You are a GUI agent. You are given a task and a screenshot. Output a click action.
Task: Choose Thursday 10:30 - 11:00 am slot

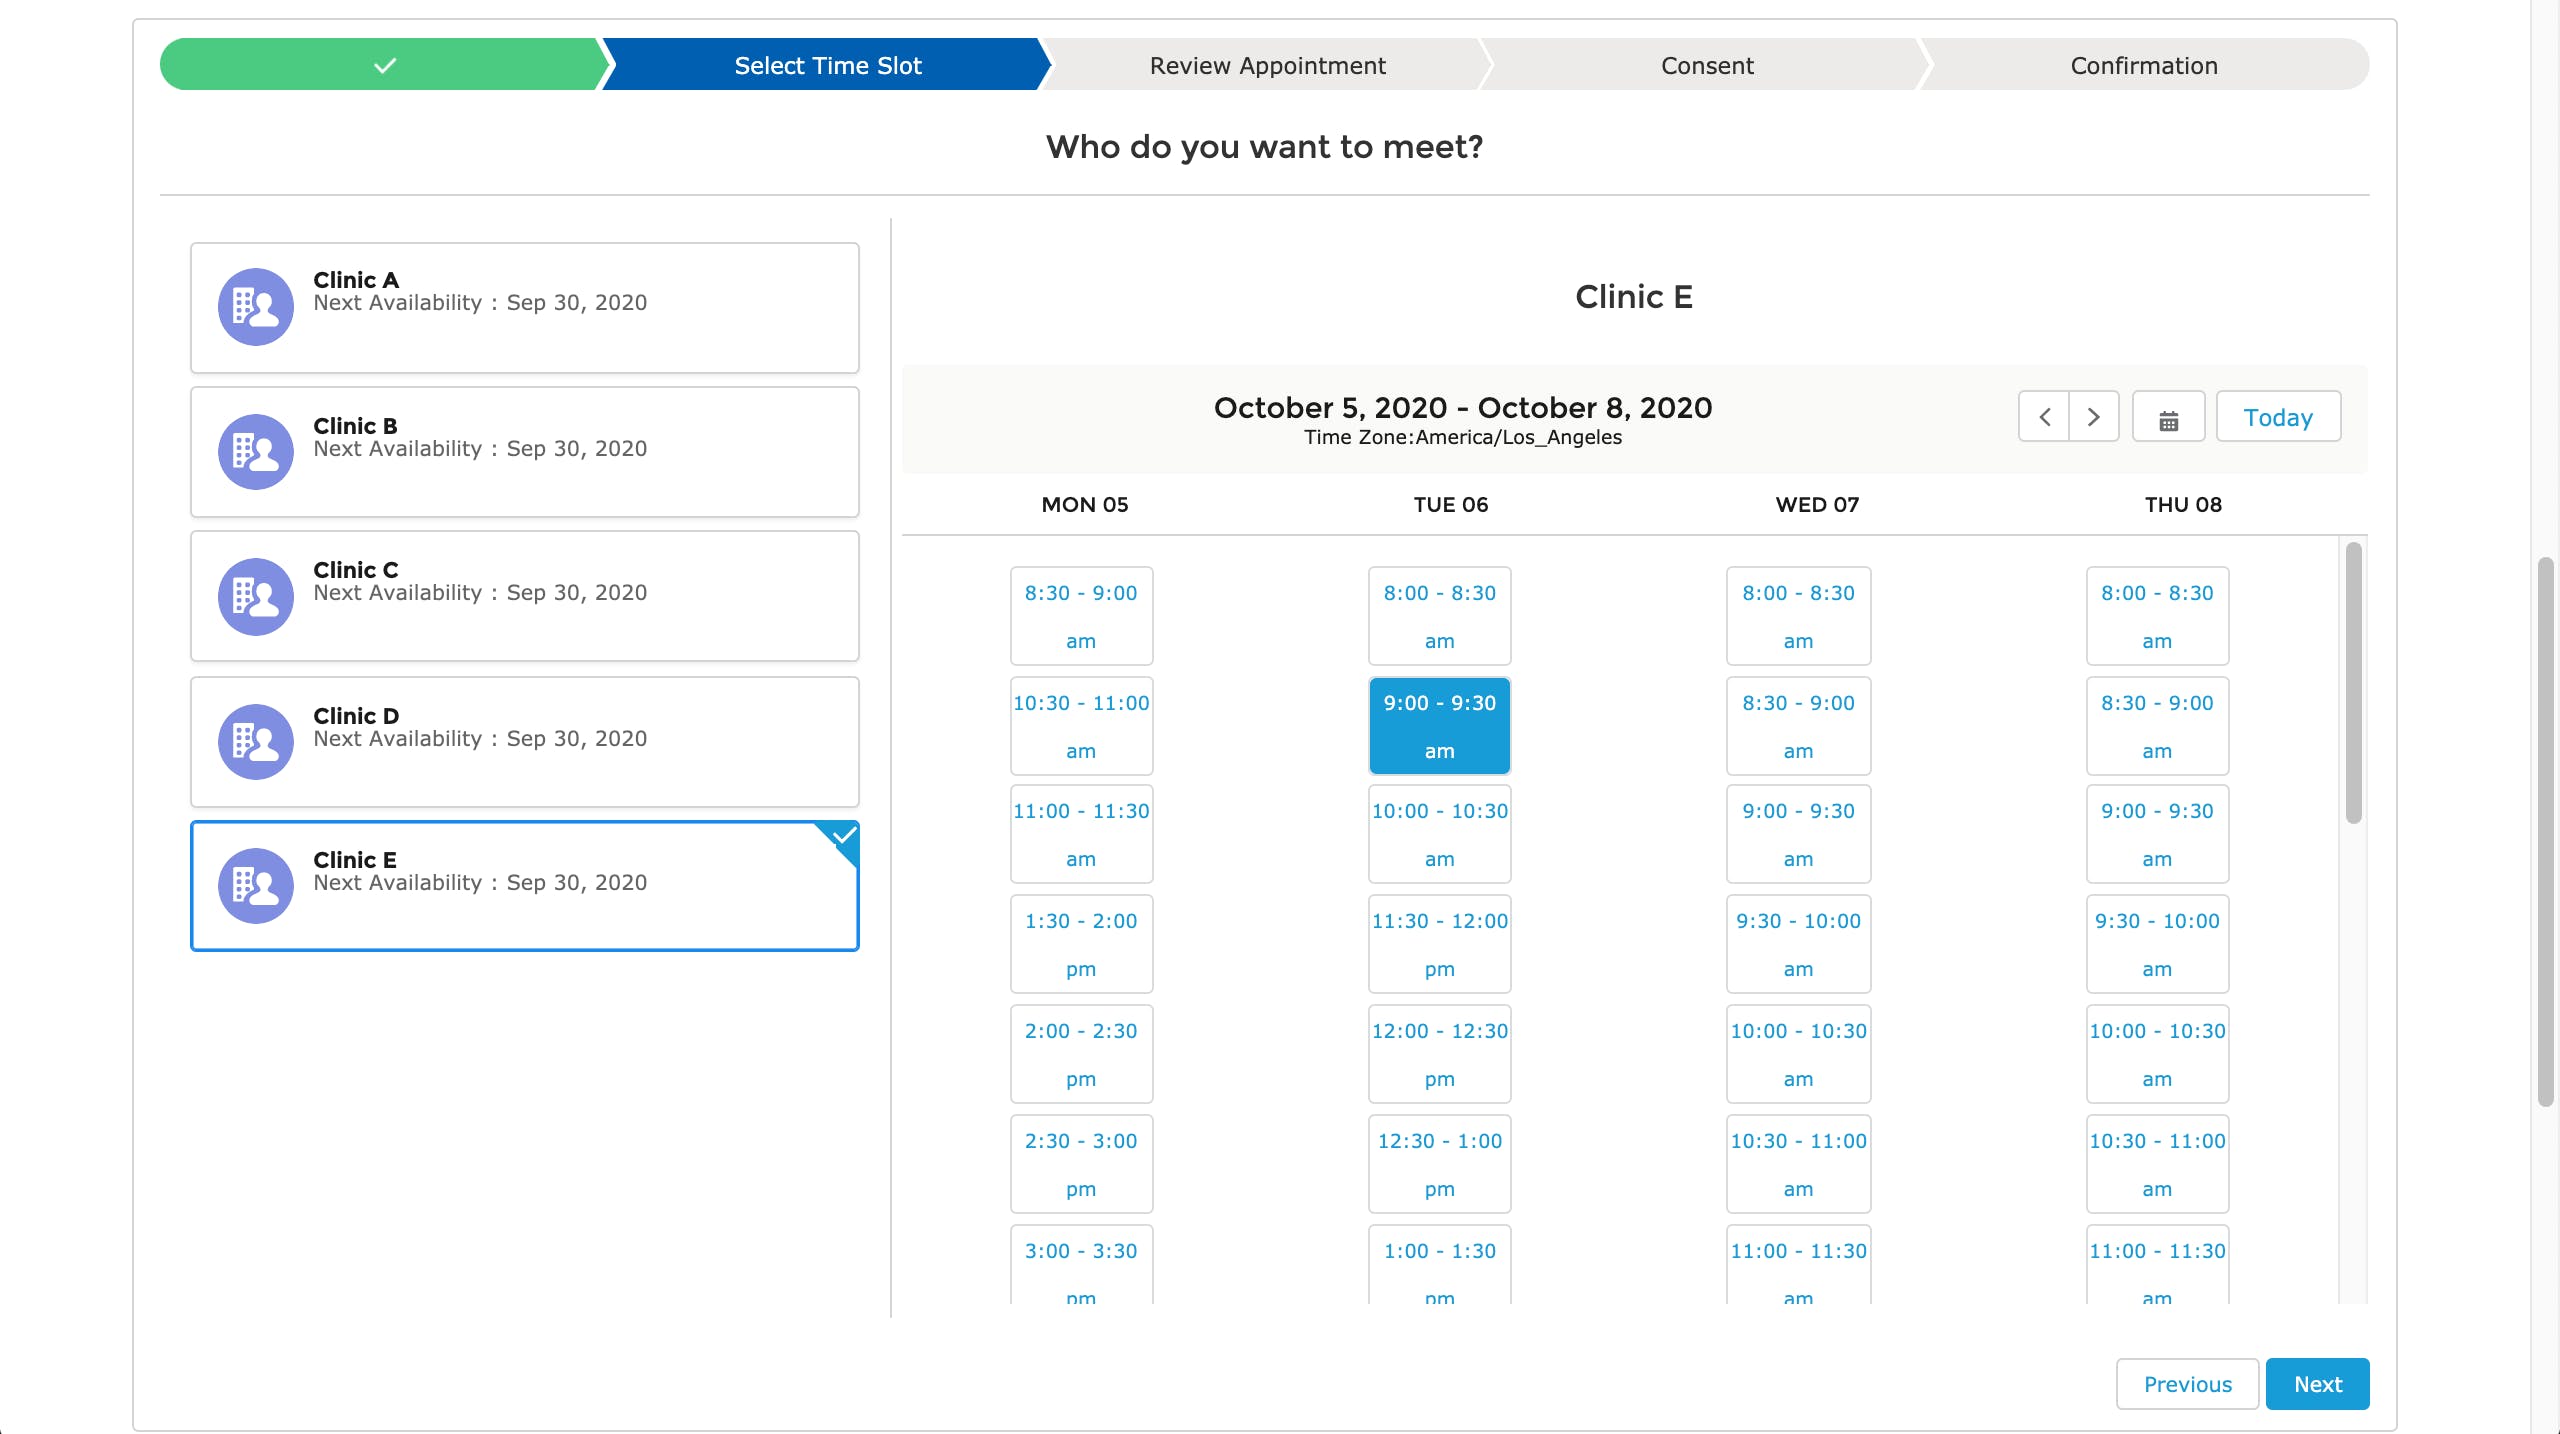point(2157,1164)
